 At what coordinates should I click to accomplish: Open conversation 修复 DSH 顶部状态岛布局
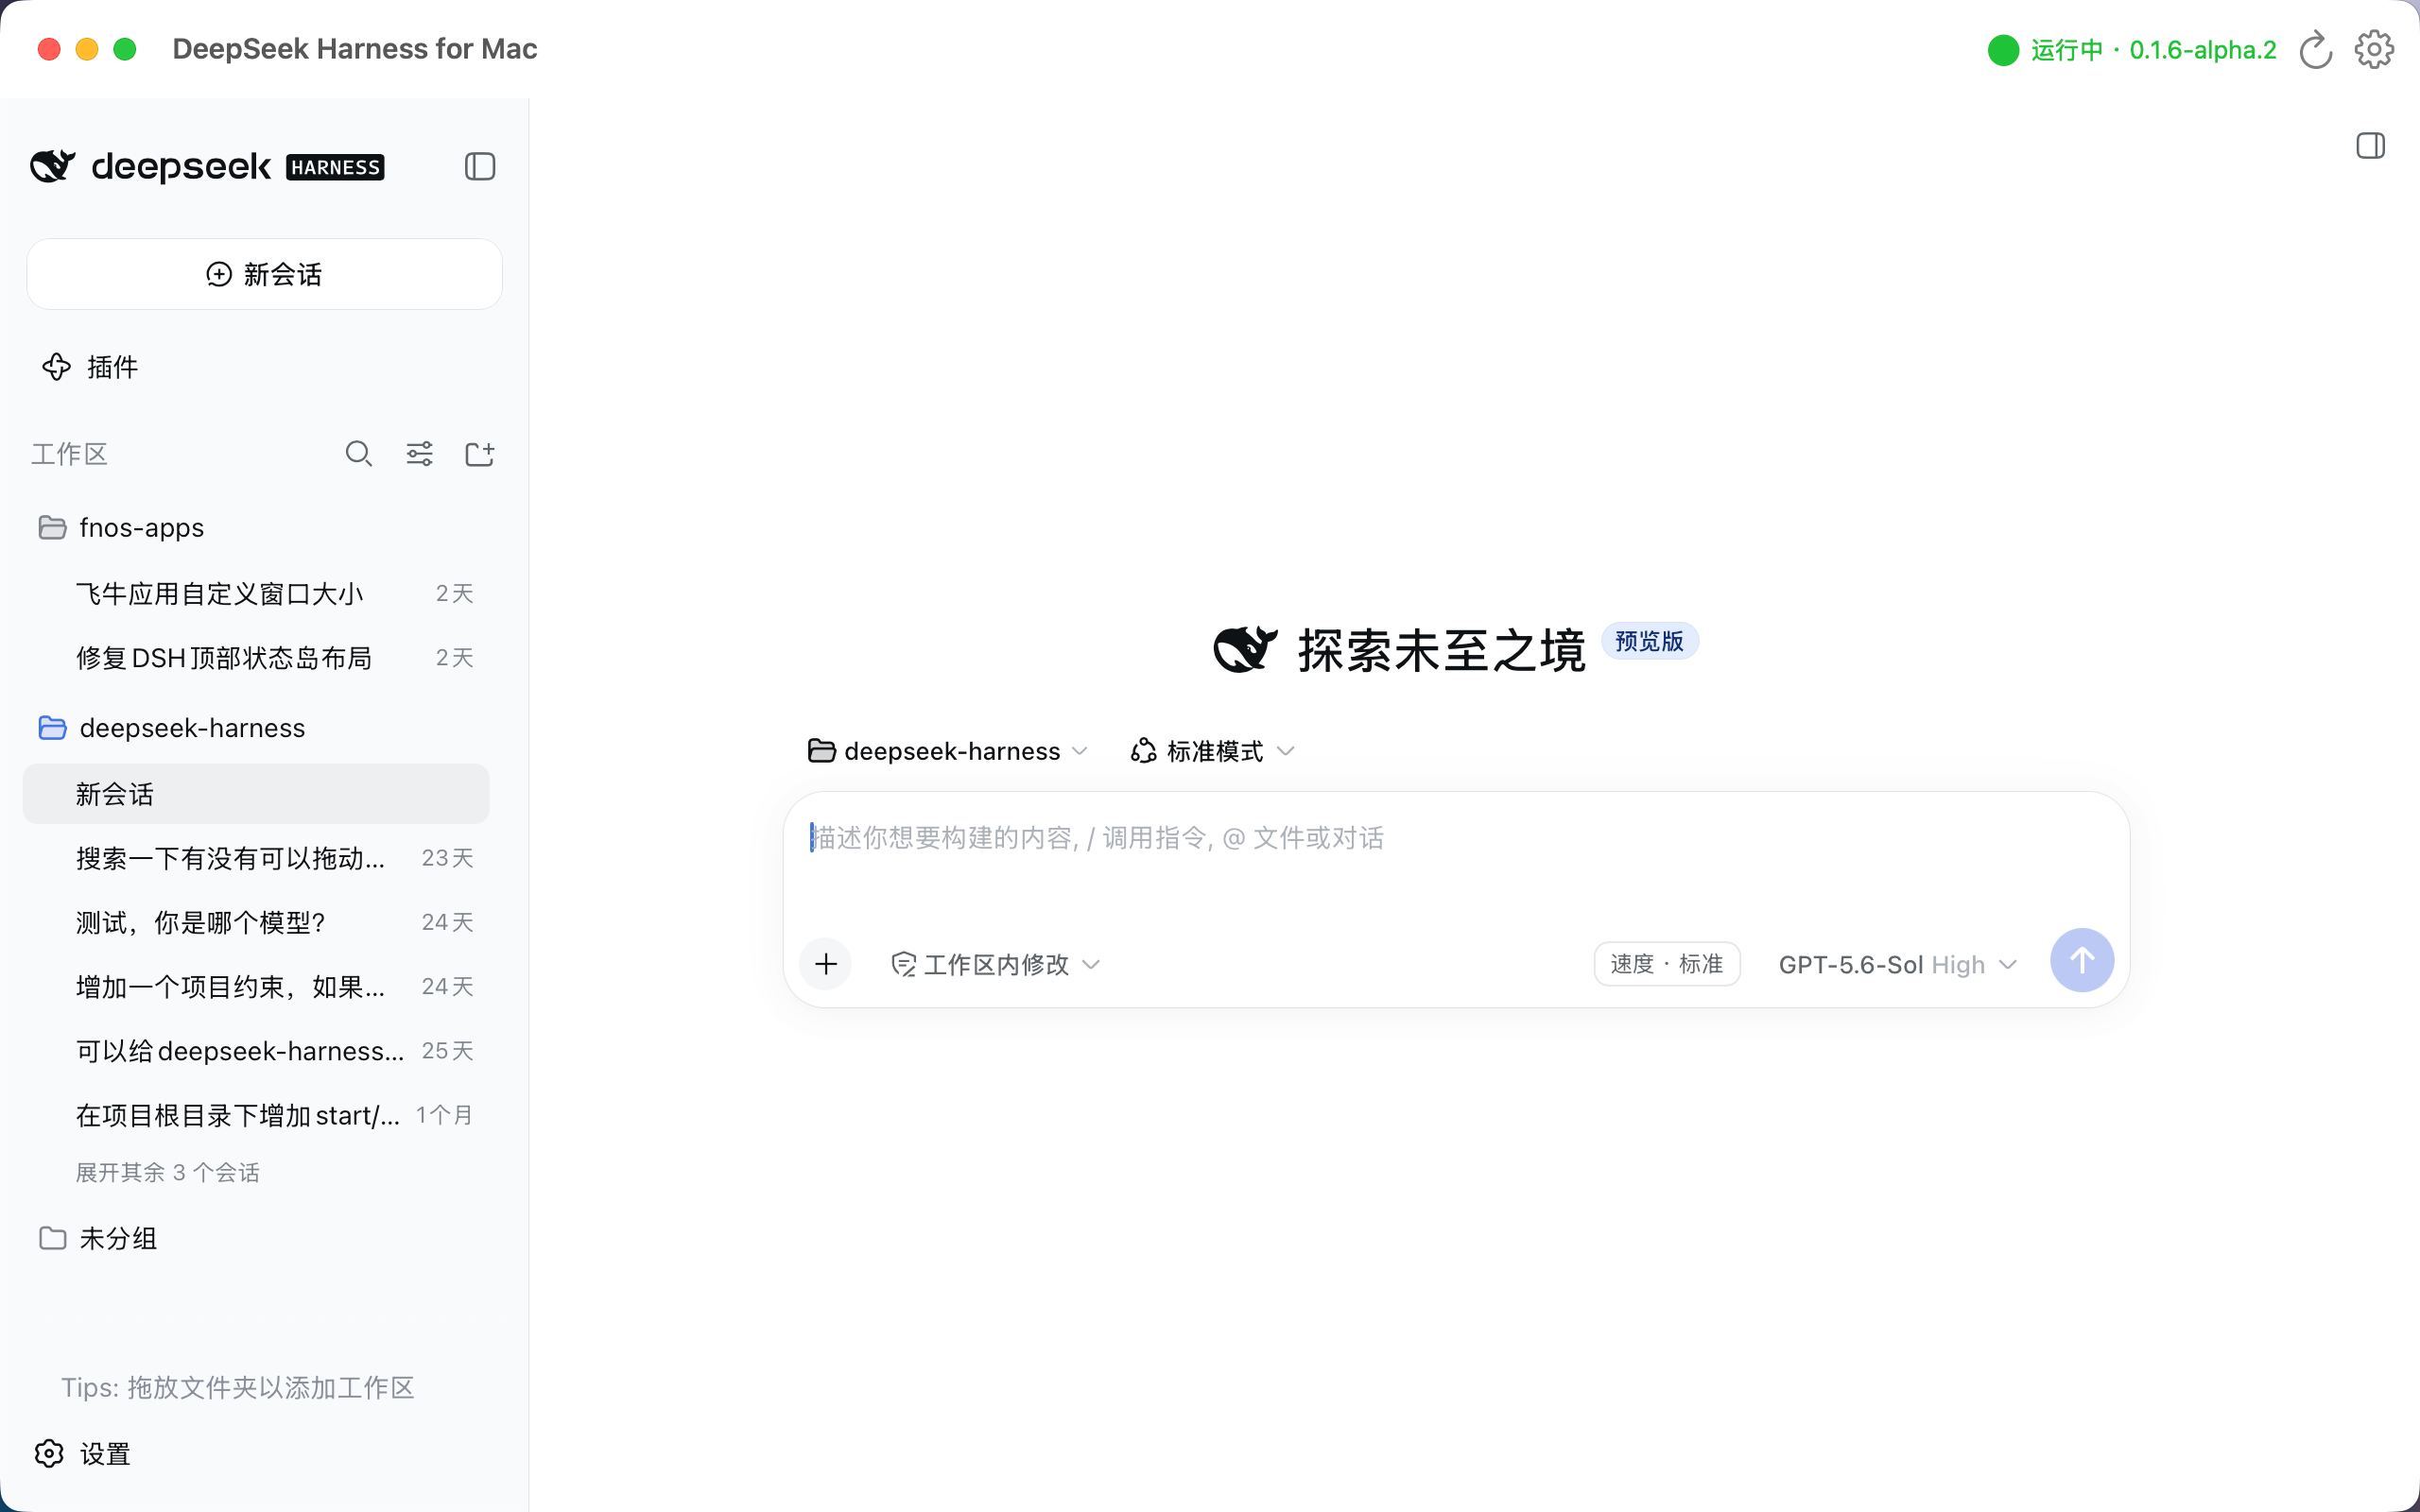tap(256, 658)
